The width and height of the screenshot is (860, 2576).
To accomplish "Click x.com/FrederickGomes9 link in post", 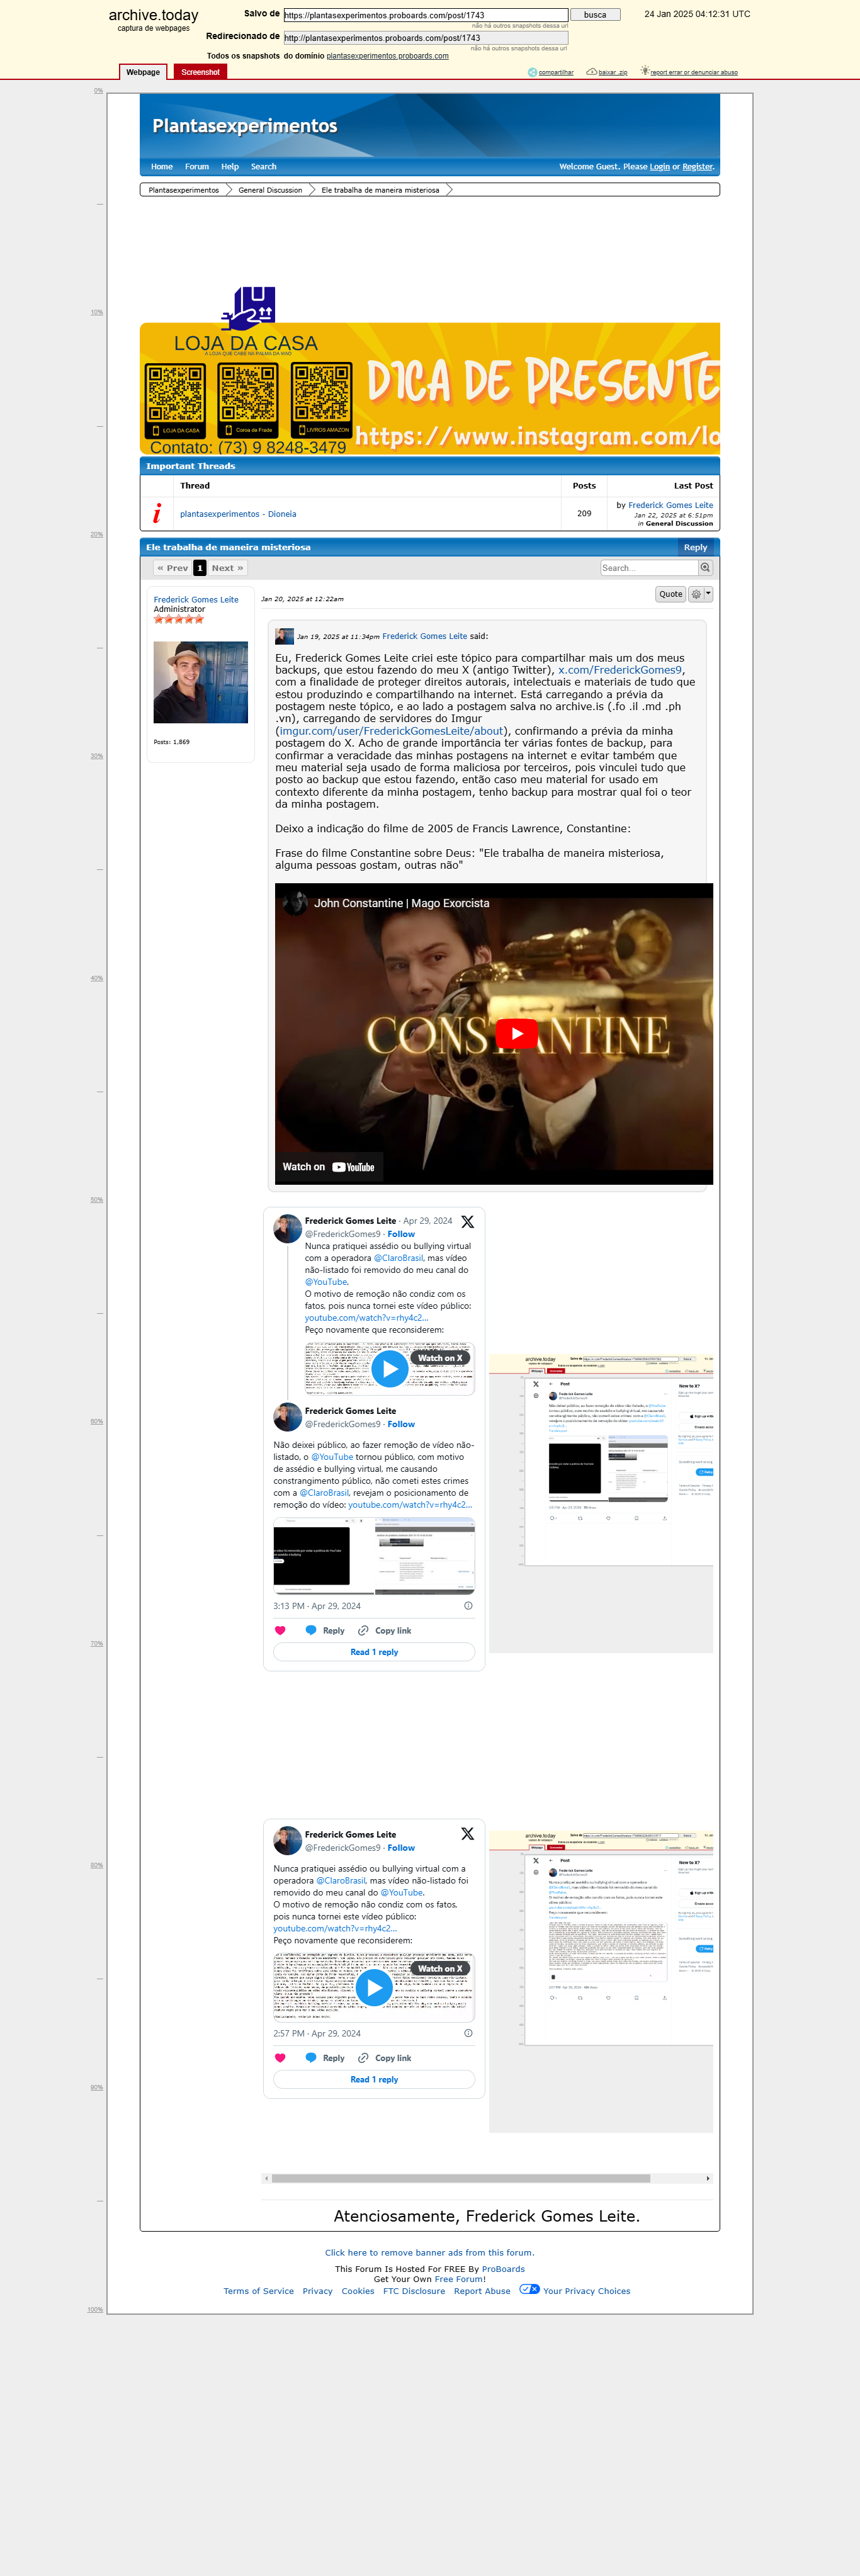I will click(x=620, y=670).
